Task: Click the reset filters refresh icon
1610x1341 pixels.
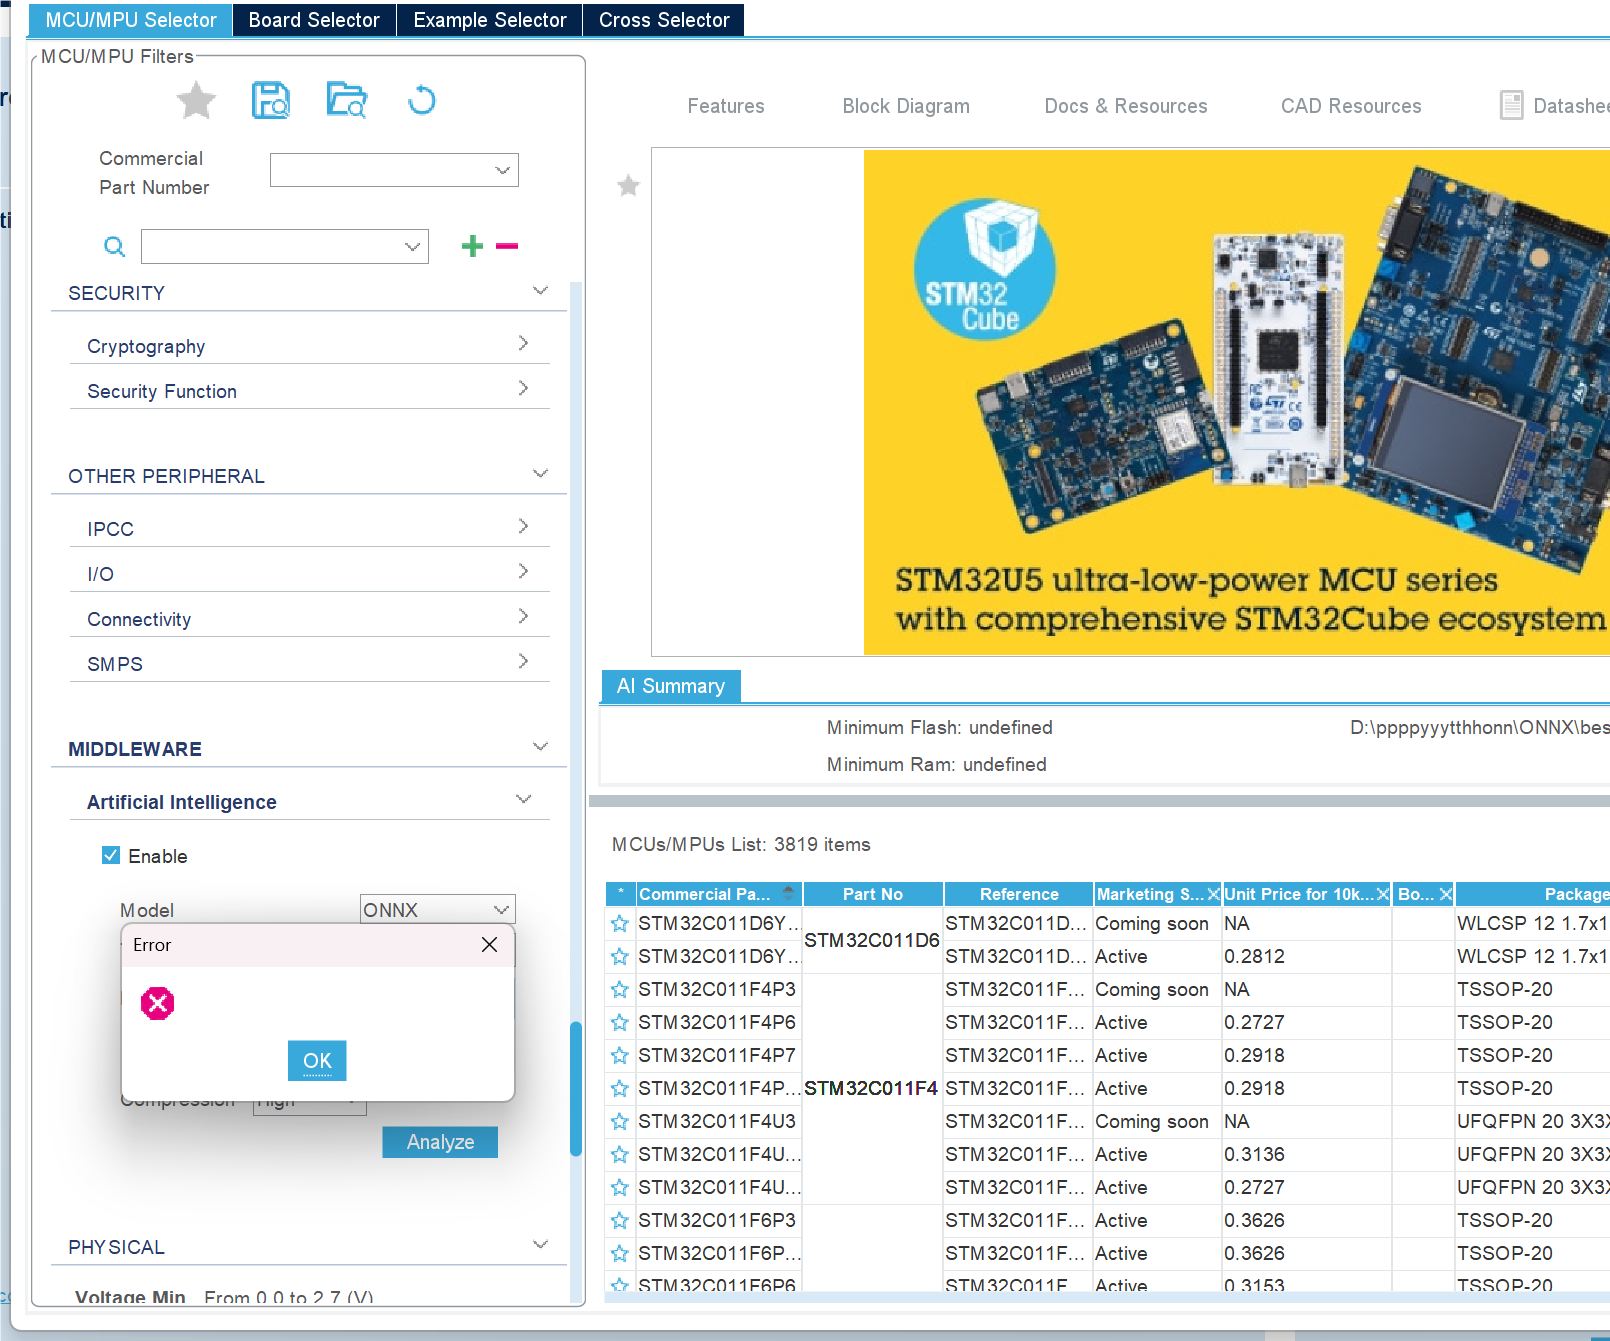Action: click(422, 100)
